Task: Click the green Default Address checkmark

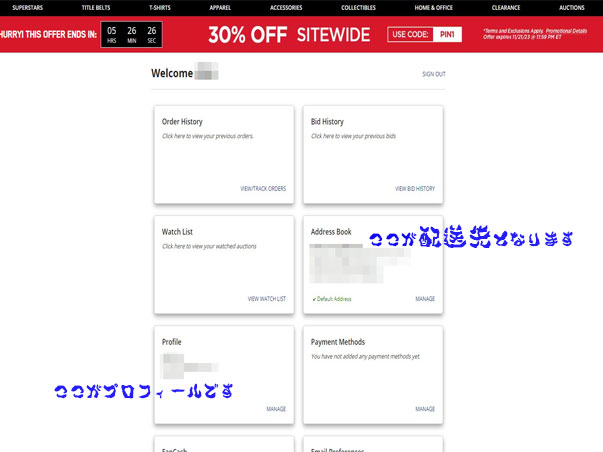Action: coord(314,299)
